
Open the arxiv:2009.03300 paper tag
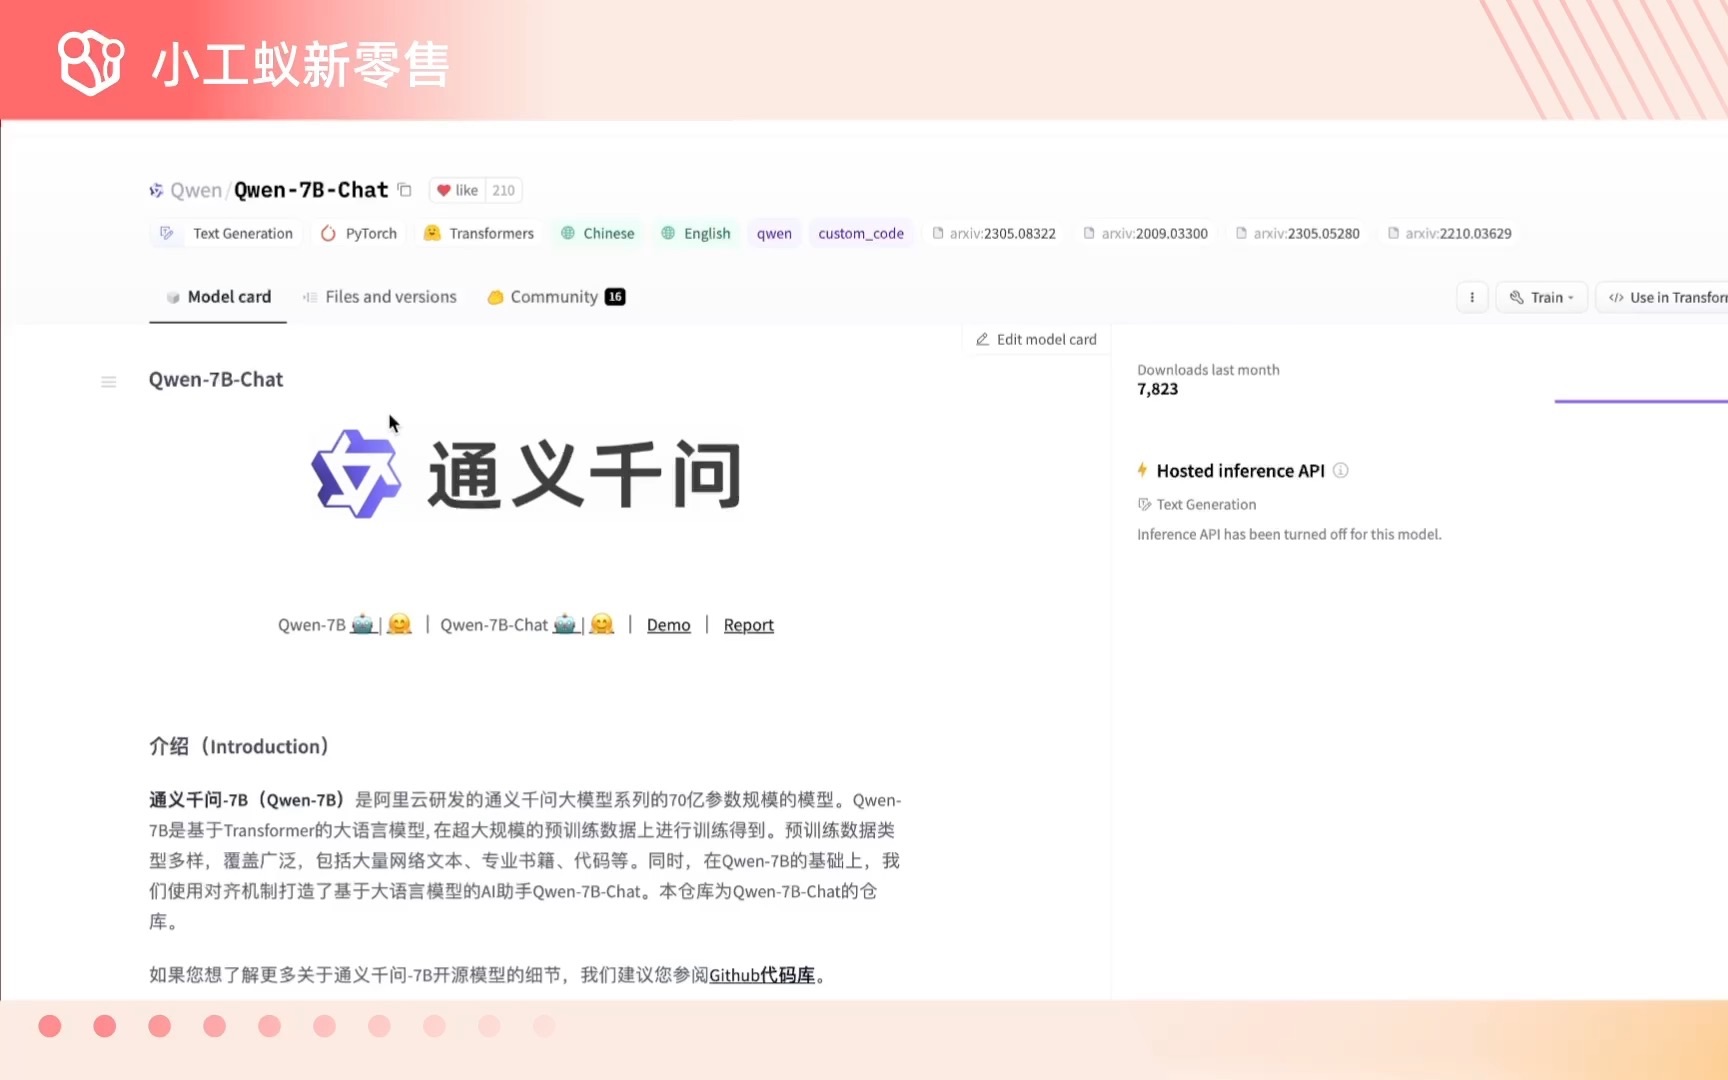click(1146, 233)
